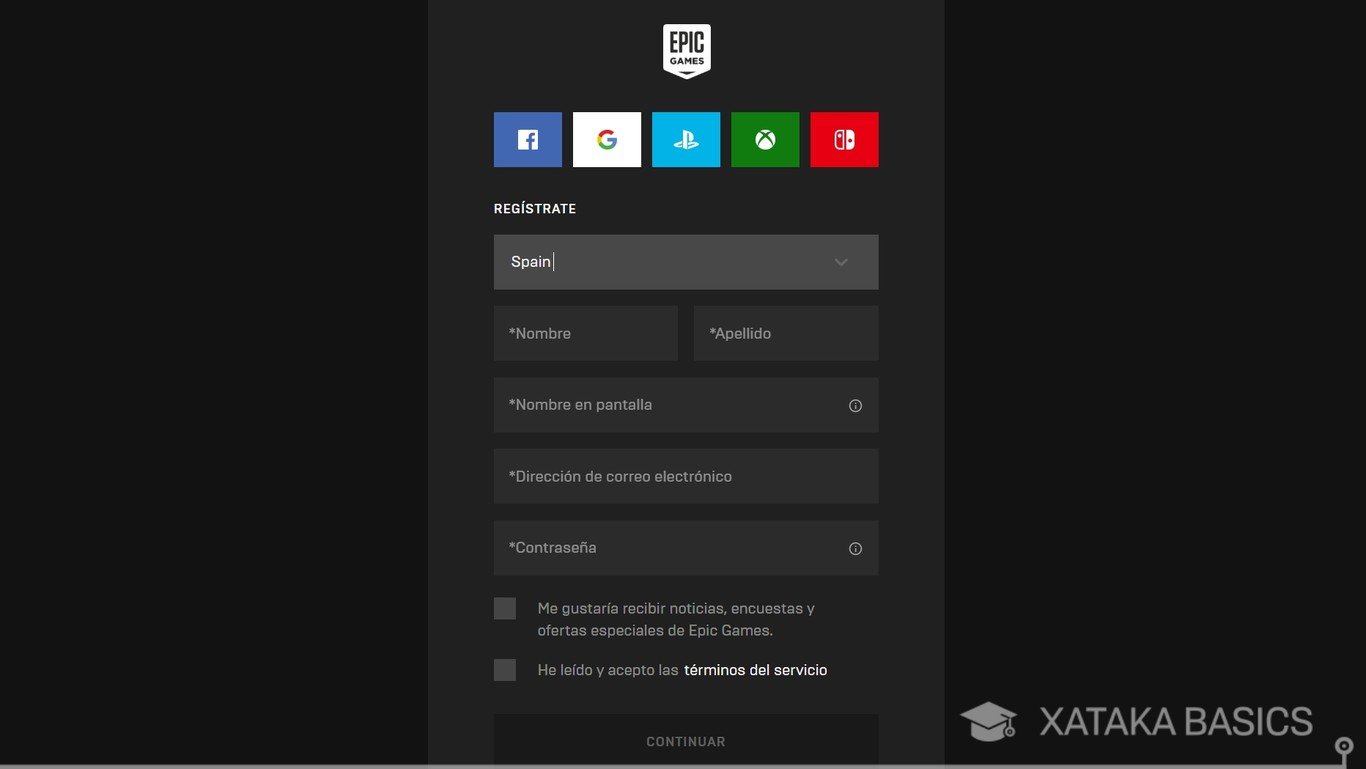
Task: Click the 'He leído y acepto las' label
Action: click(x=608, y=670)
